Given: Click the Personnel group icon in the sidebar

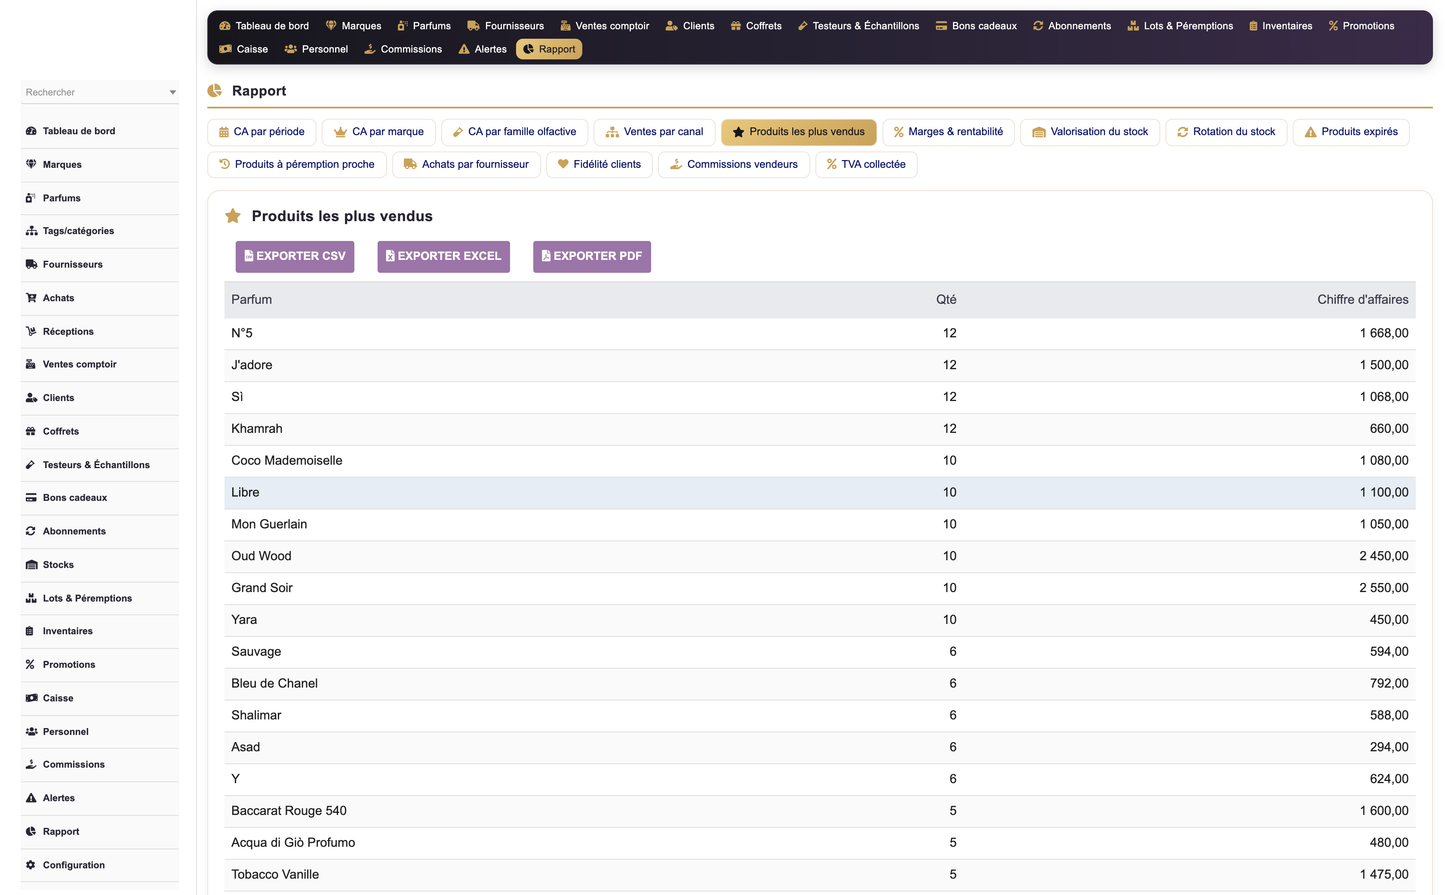Looking at the screenshot, I should point(31,732).
